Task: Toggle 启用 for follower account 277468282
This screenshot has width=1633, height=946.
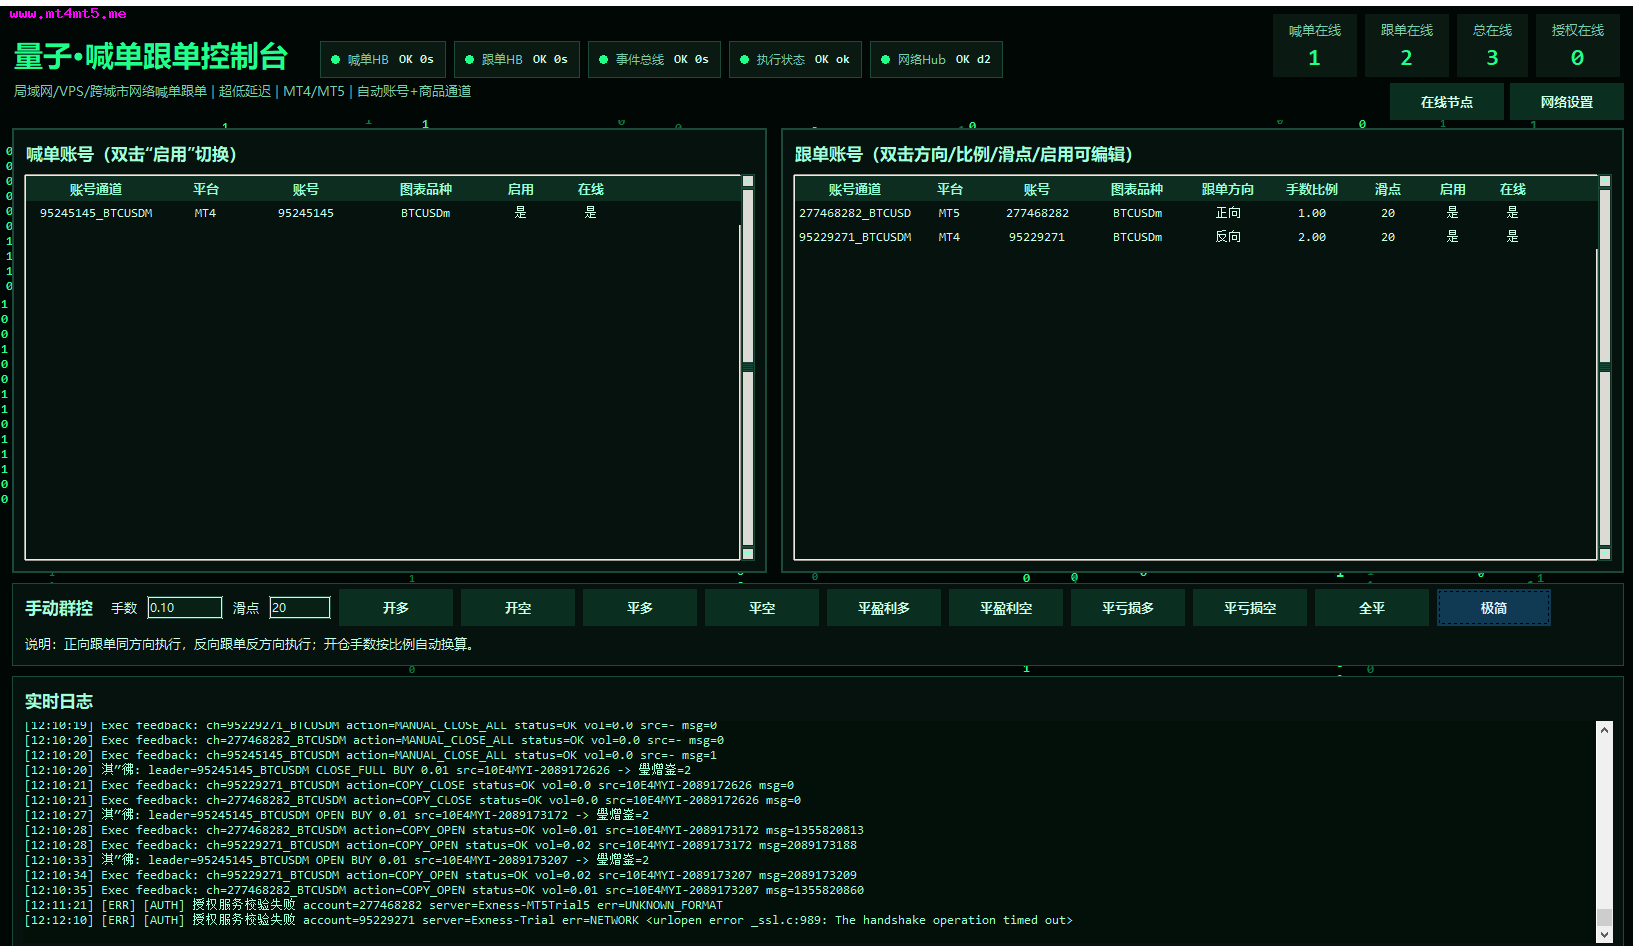Action: pos(1452,213)
